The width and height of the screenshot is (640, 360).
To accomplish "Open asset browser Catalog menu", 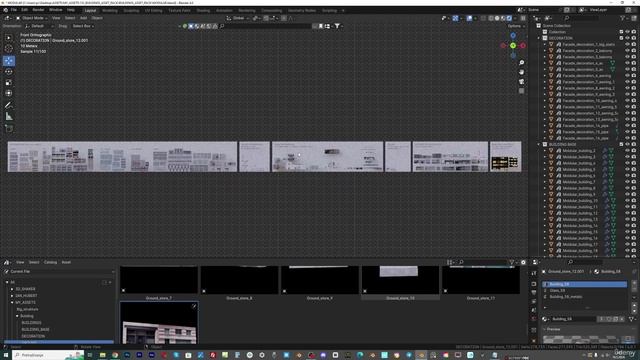I will [50, 262].
